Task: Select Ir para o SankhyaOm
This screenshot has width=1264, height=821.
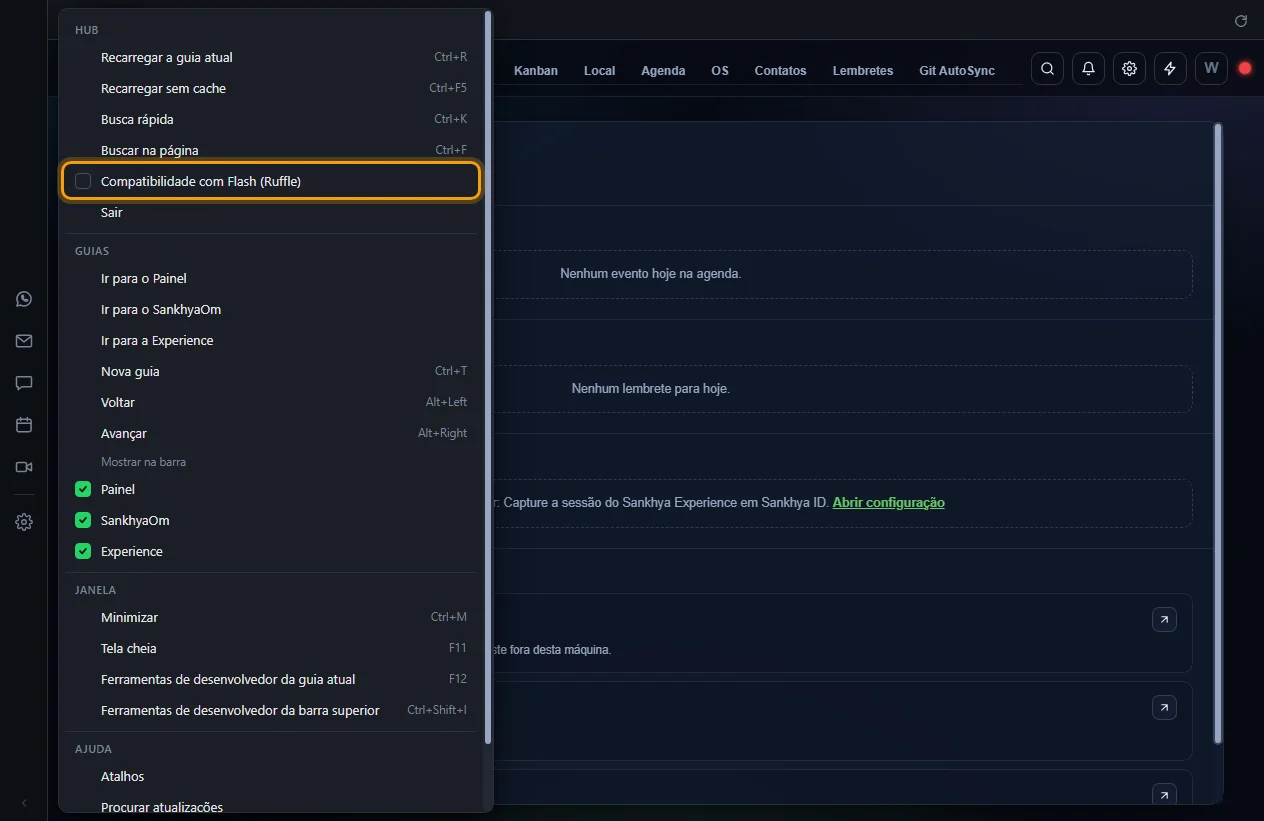Action: 272,309
